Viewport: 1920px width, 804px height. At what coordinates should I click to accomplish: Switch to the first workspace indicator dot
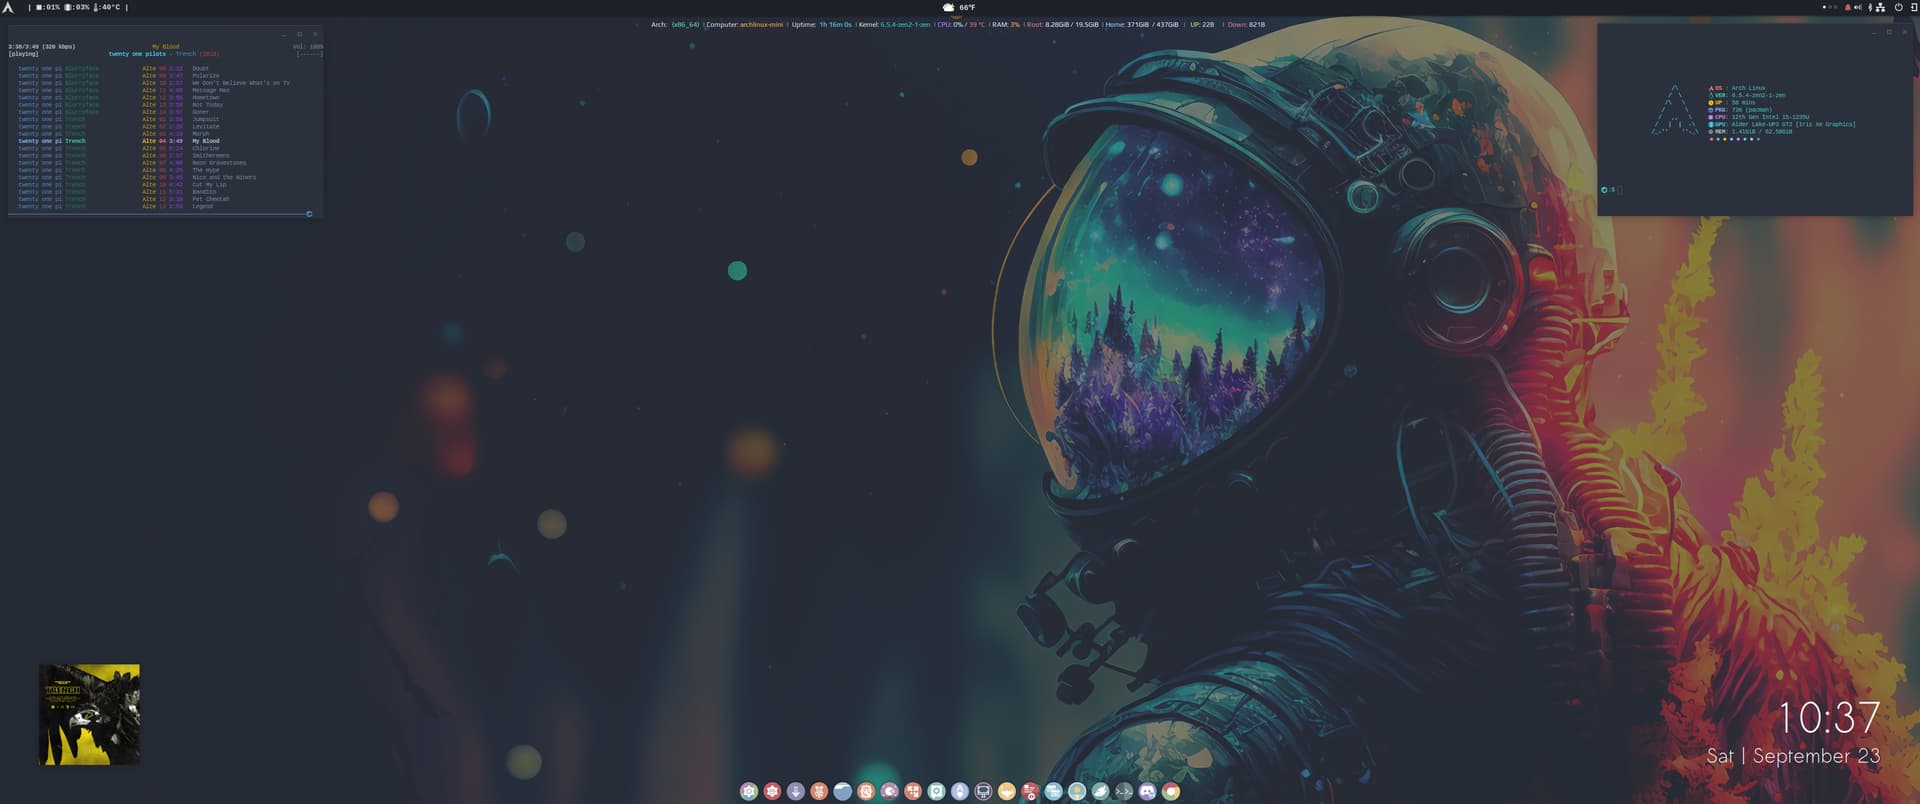tap(1824, 7)
